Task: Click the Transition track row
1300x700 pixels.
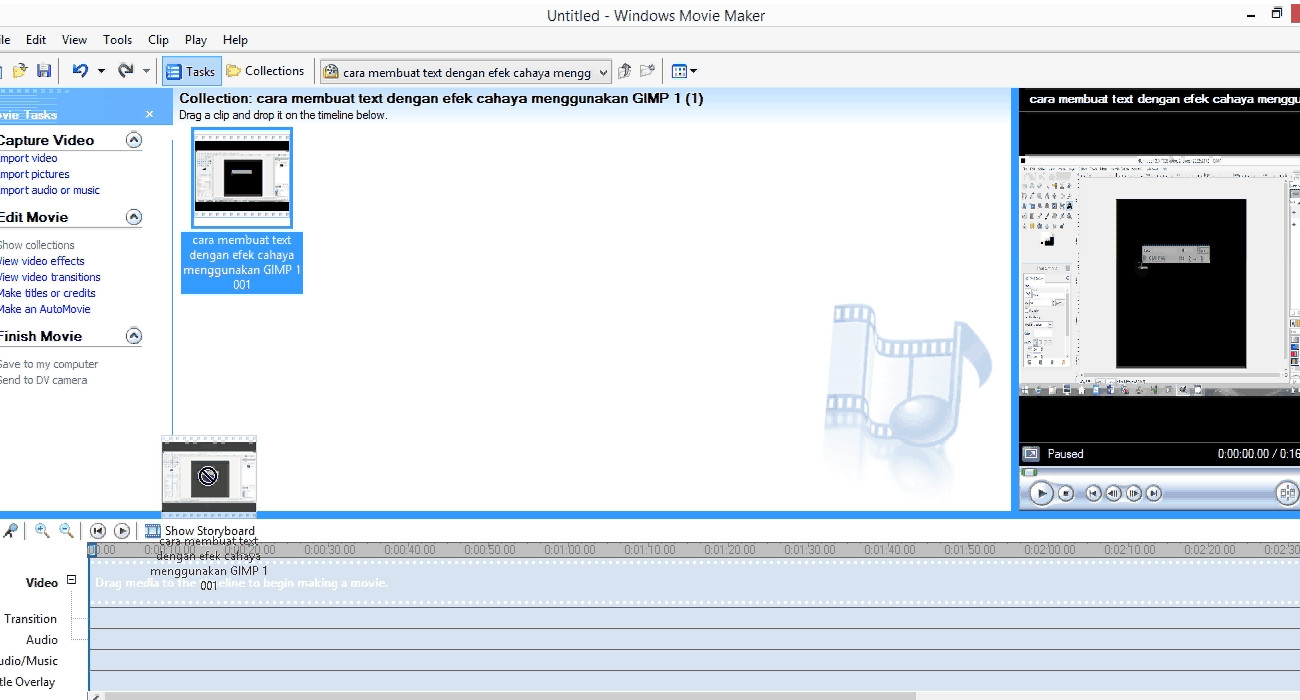Action: coord(694,618)
